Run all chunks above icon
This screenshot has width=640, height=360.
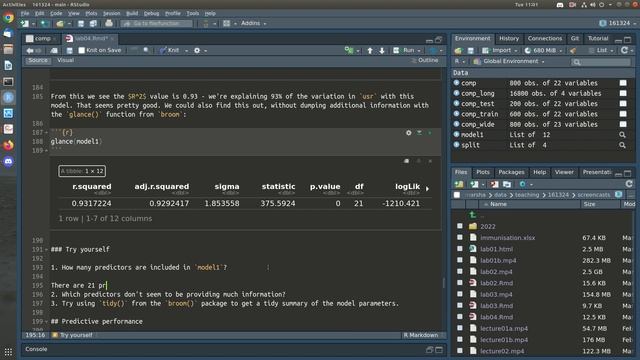(x=419, y=133)
